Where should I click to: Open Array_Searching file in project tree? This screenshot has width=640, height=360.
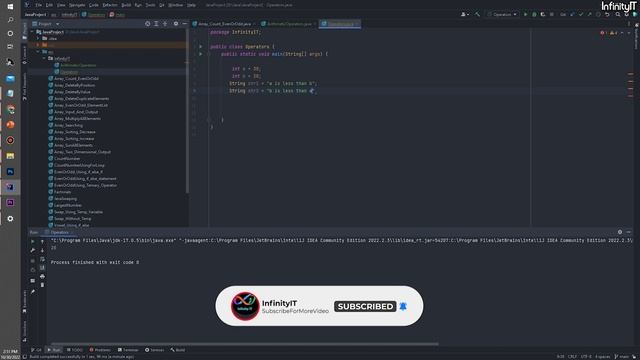pos(68,125)
